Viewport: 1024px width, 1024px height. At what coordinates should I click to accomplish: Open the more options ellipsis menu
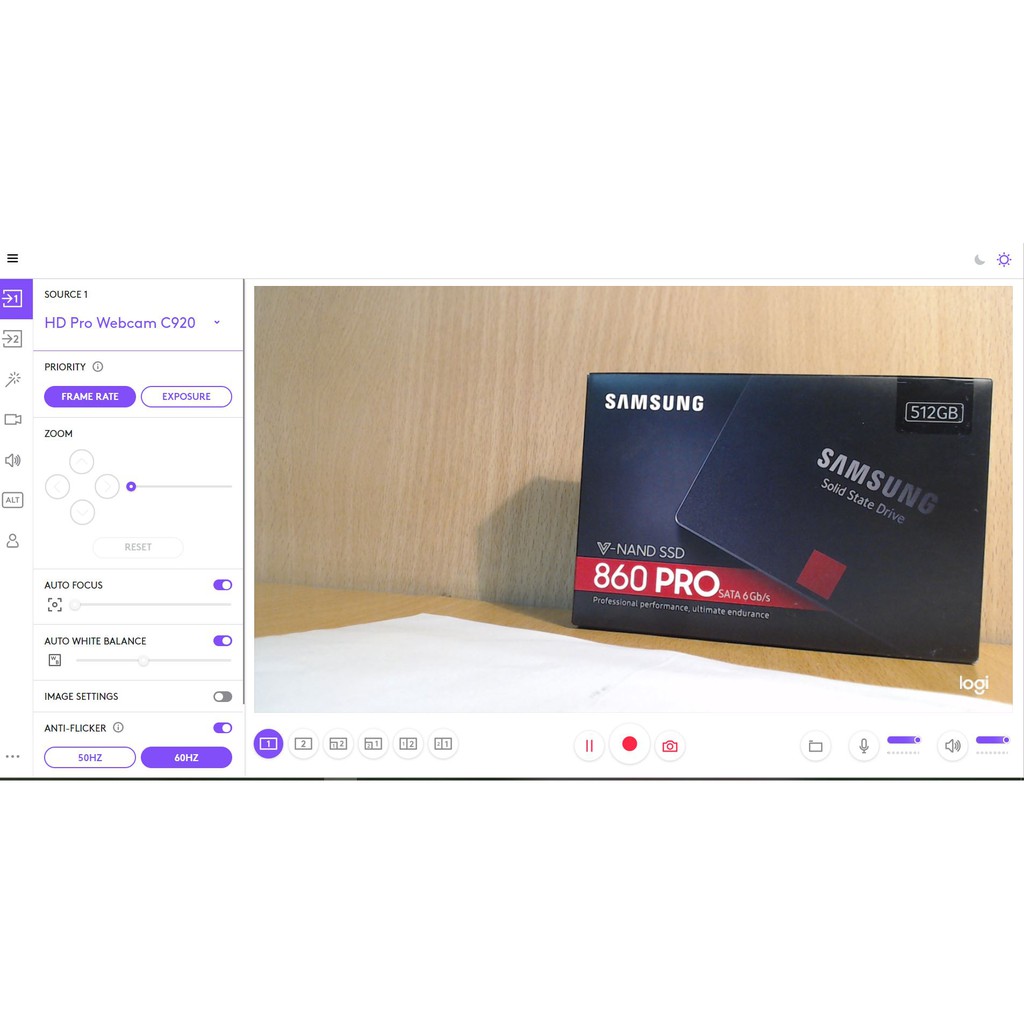[13, 757]
